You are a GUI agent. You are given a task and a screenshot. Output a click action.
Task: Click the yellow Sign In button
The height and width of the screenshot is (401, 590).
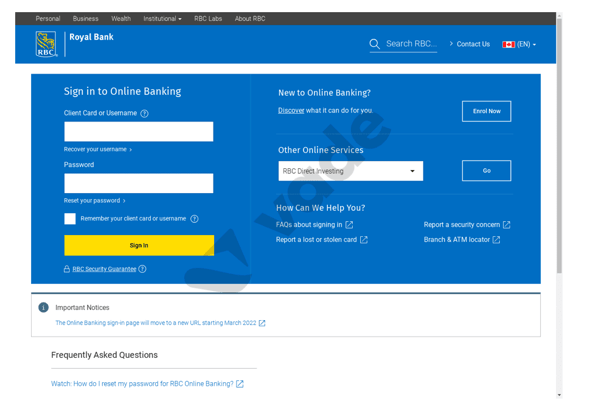[x=139, y=245]
